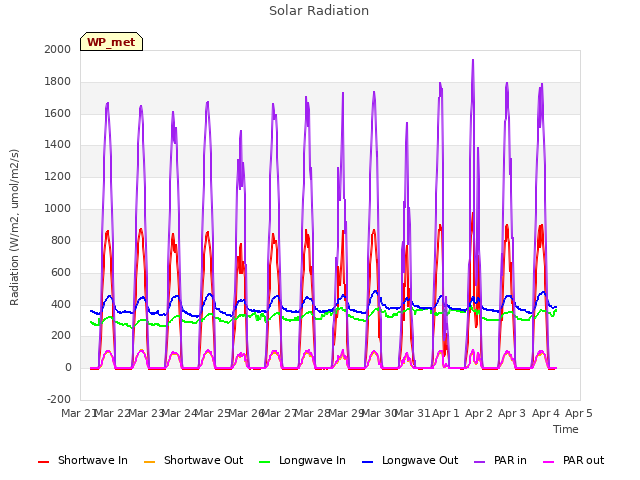Click the Mar 31 x-axis tick label
The image size is (640, 480).
(x=412, y=413)
